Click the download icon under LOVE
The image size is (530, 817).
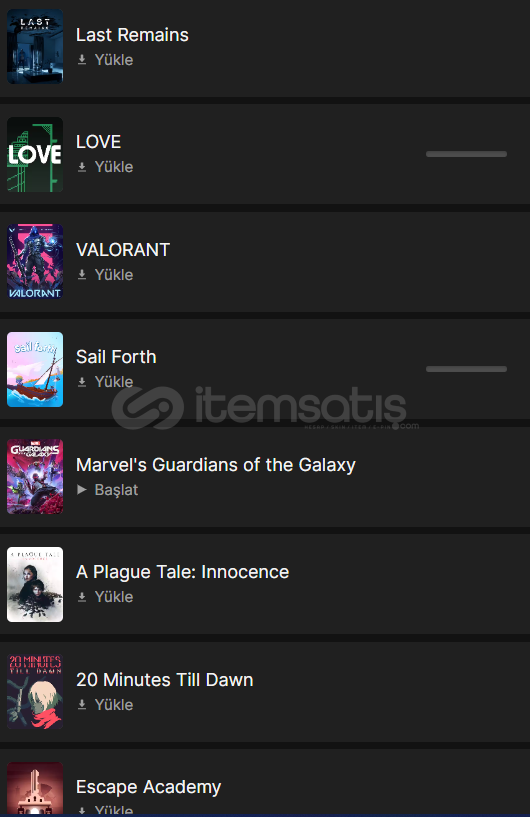coord(82,167)
